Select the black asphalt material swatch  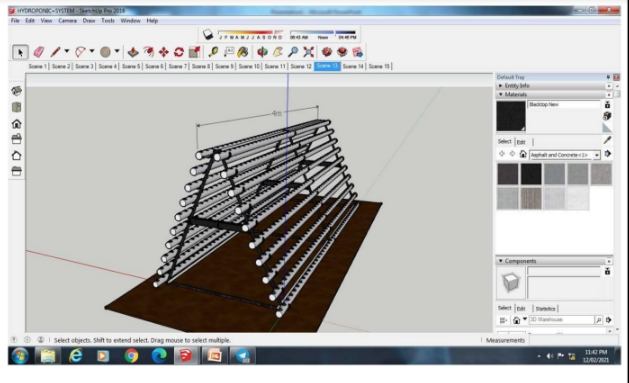[x=531, y=174]
